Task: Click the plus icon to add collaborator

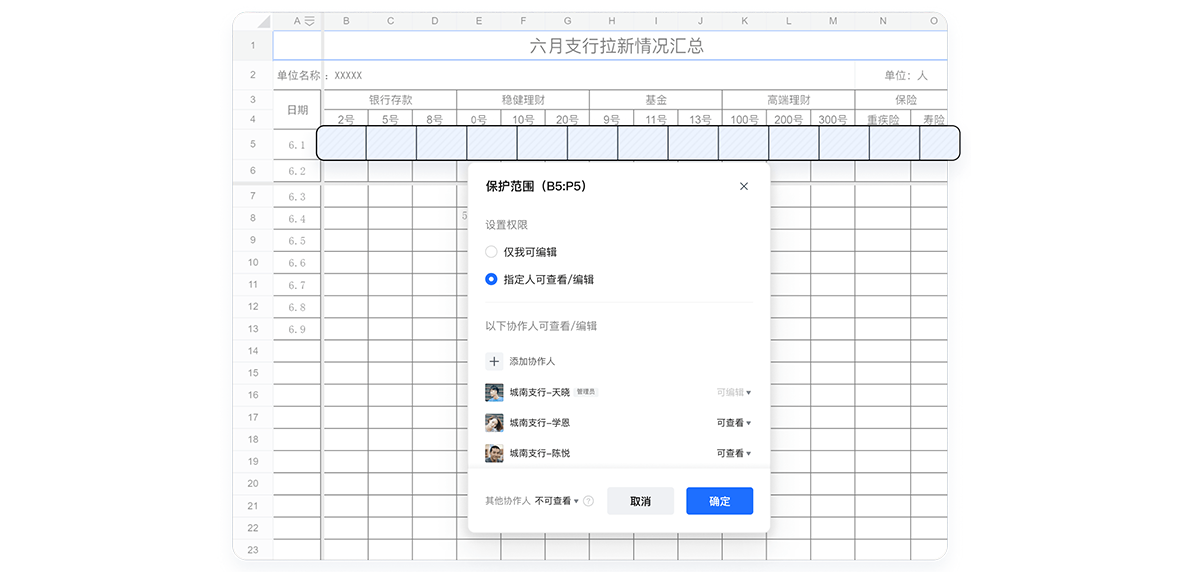Action: click(494, 361)
